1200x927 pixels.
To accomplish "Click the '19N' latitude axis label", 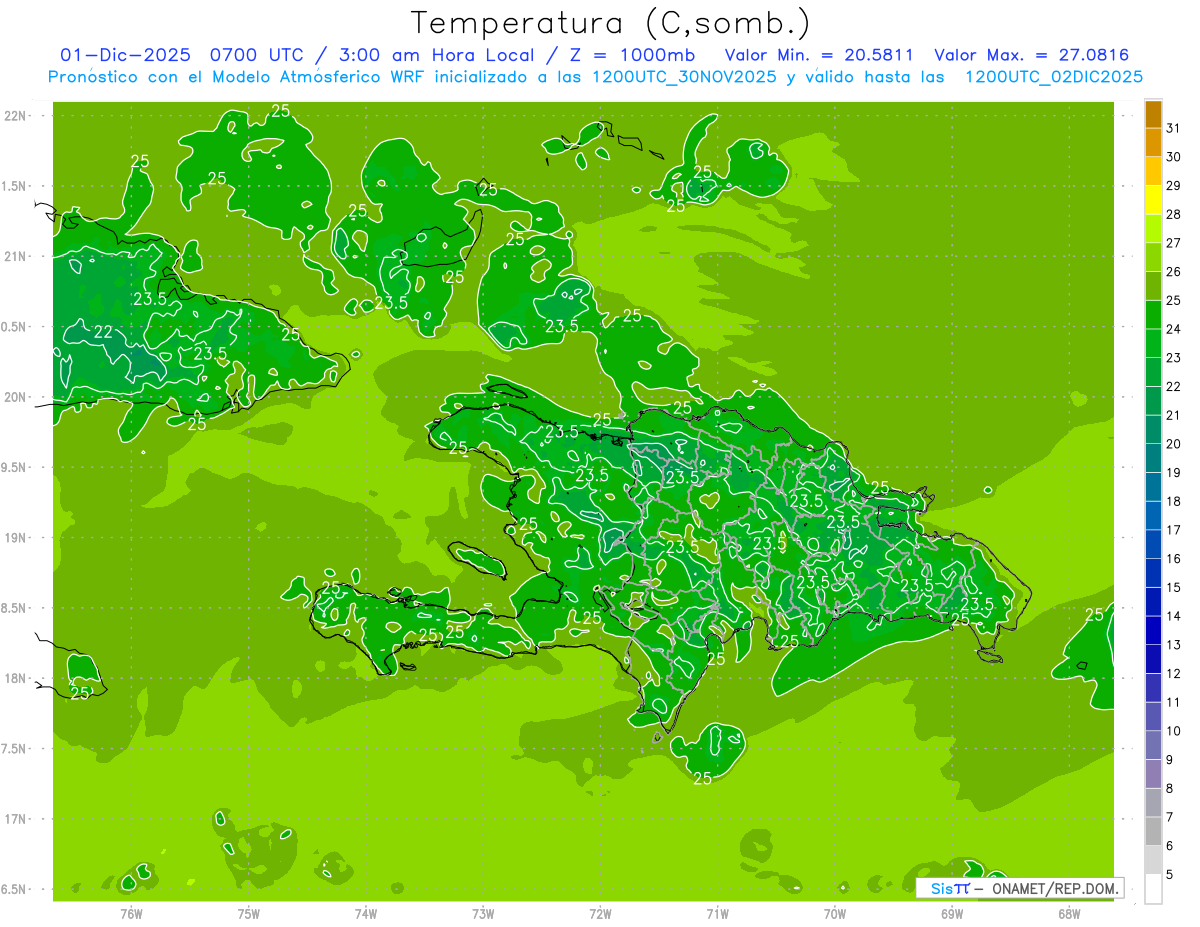I will click(x=15, y=538).
